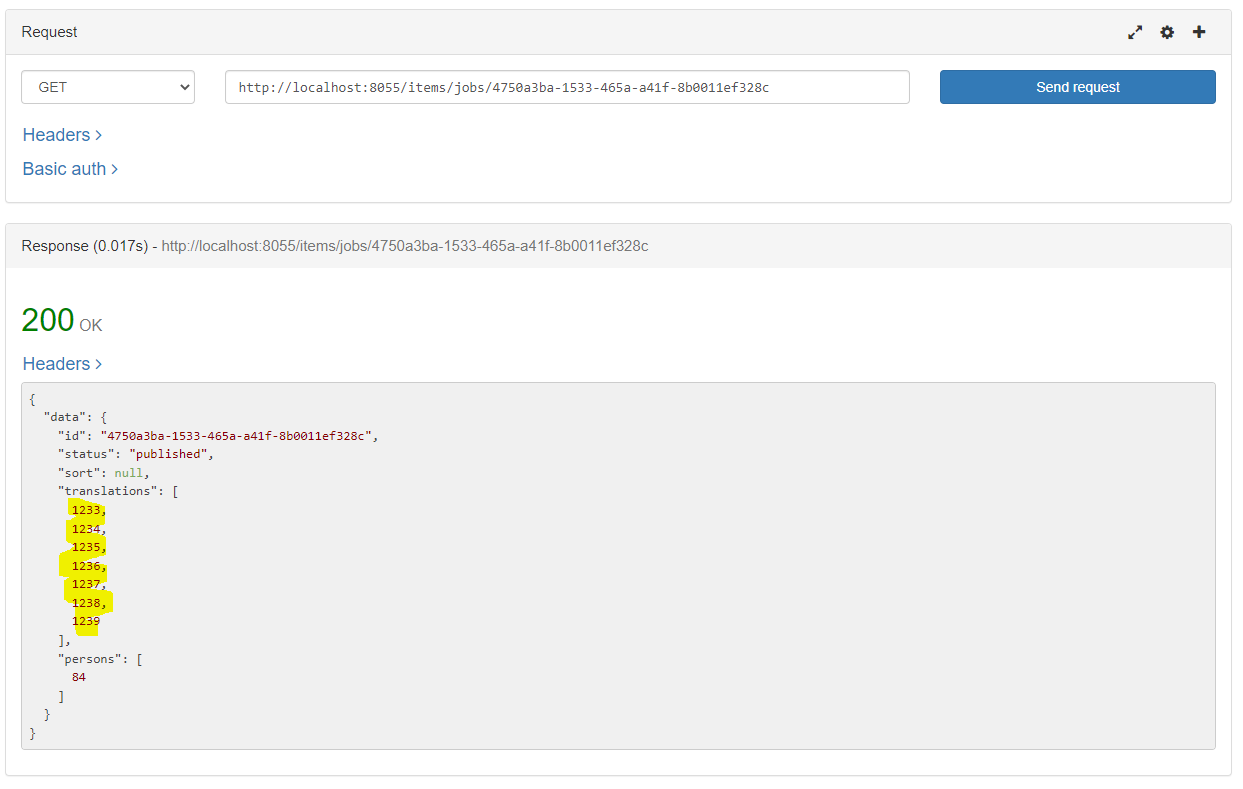Click the 200 status code text
The image size is (1243, 789).
[48, 320]
